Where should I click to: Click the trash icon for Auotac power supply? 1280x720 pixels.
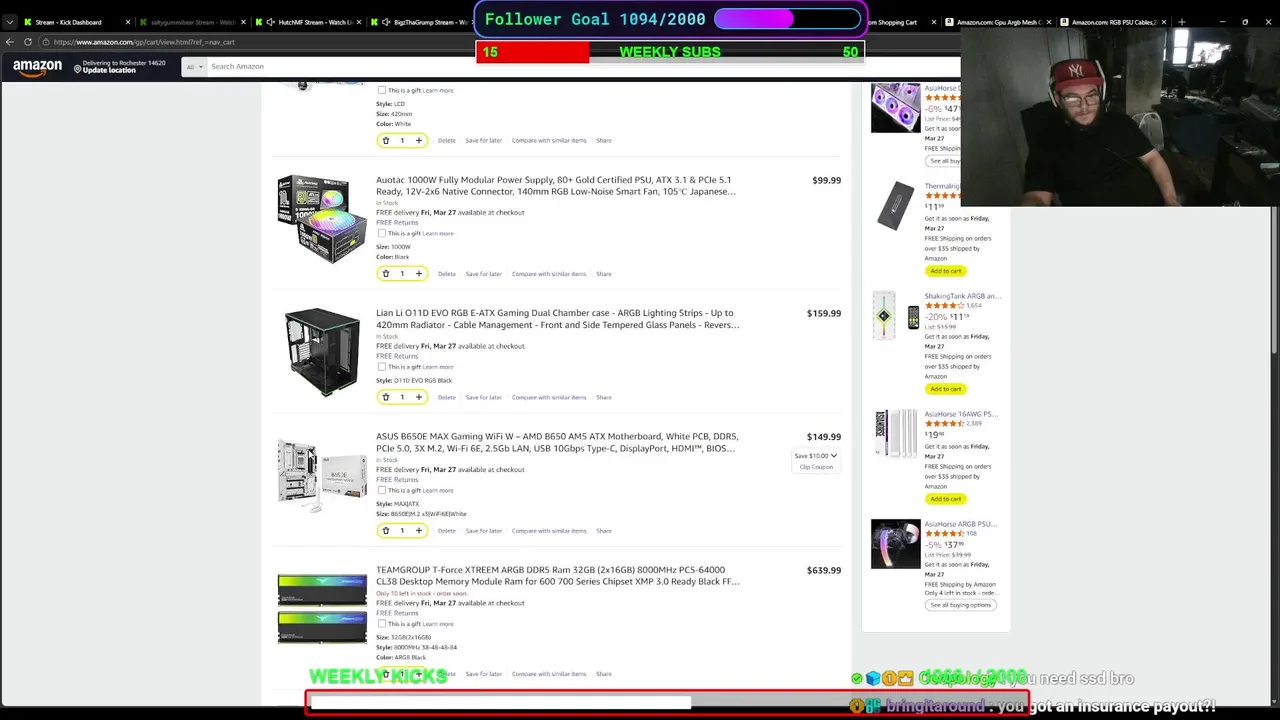tap(386, 274)
